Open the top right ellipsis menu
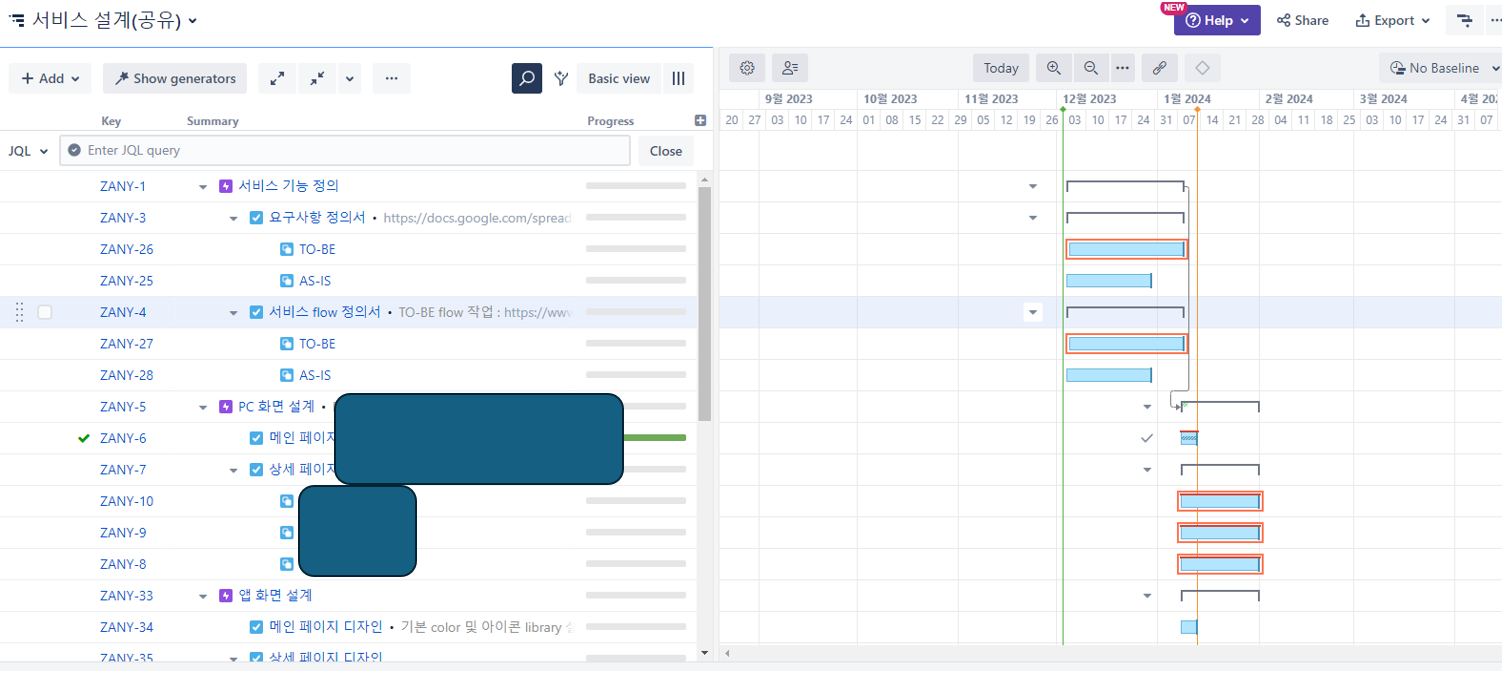This screenshot has height=680, width=1502. (x=1496, y=20)
